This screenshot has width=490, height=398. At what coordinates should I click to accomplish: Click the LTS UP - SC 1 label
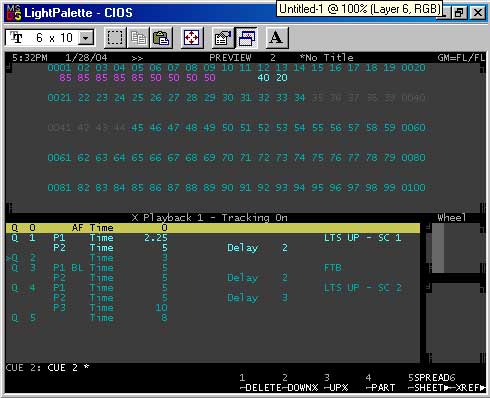point(363,238)
